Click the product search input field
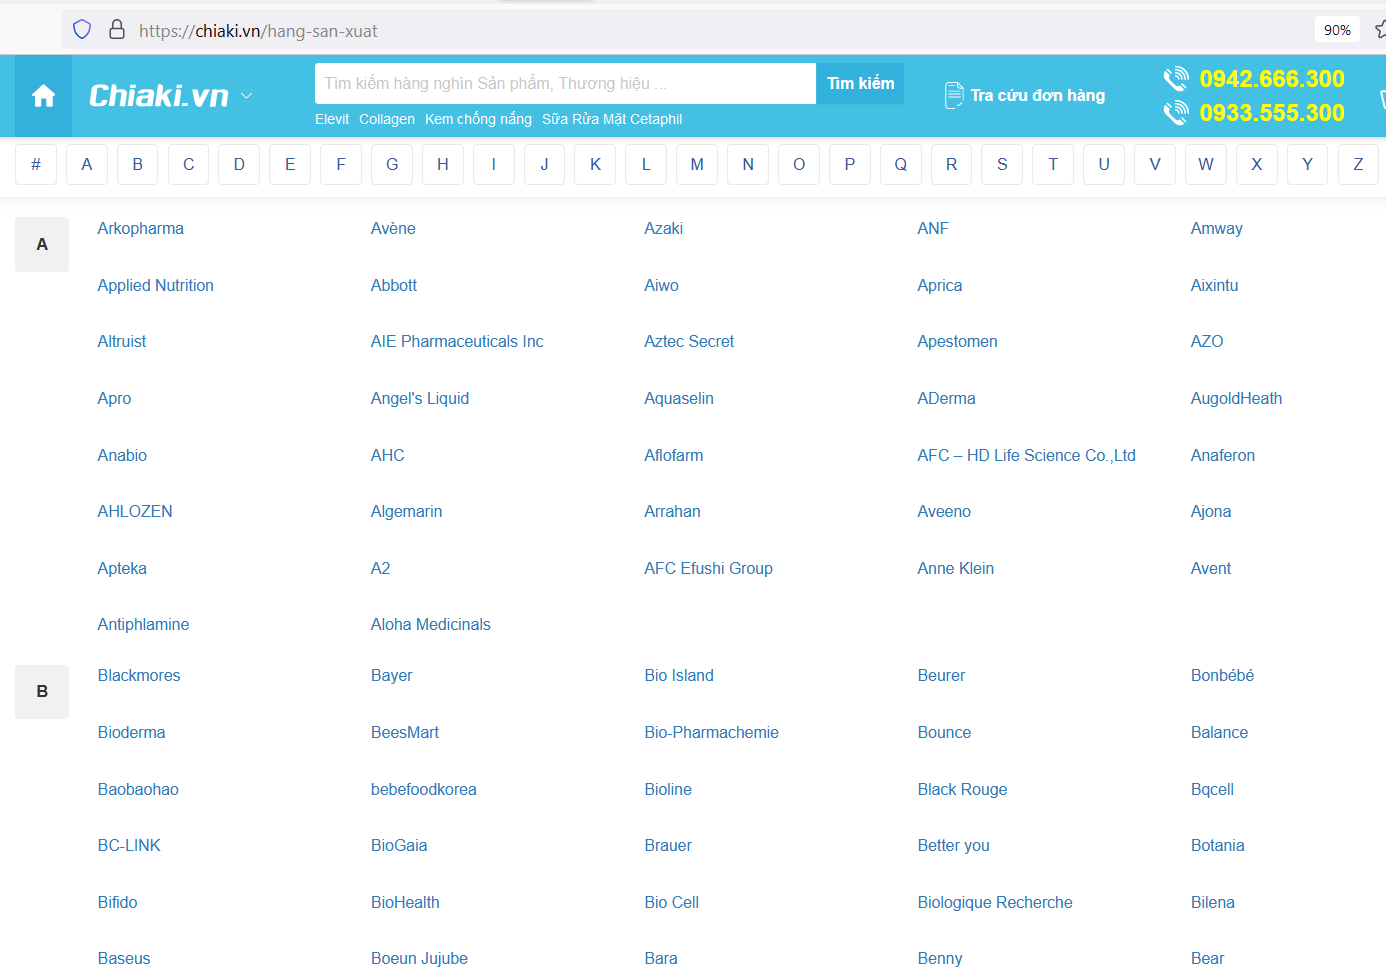This screenshot has height=979, width=1386. click(565, 84)
